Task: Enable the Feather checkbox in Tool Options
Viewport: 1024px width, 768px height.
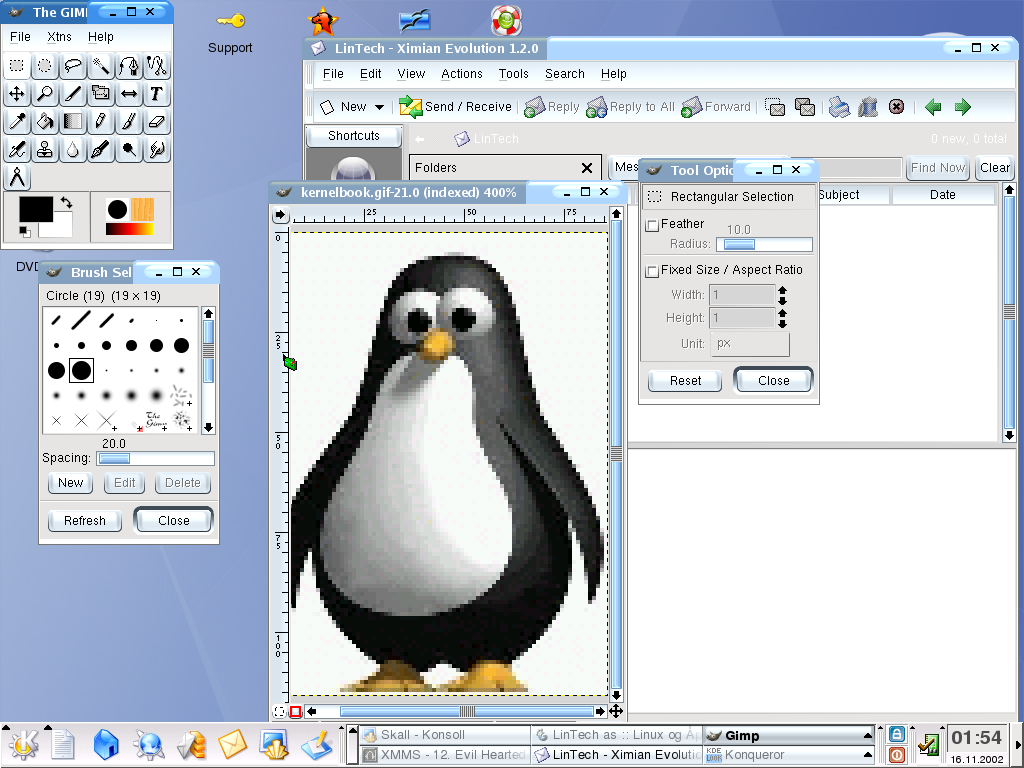Action: coord(652,225)
